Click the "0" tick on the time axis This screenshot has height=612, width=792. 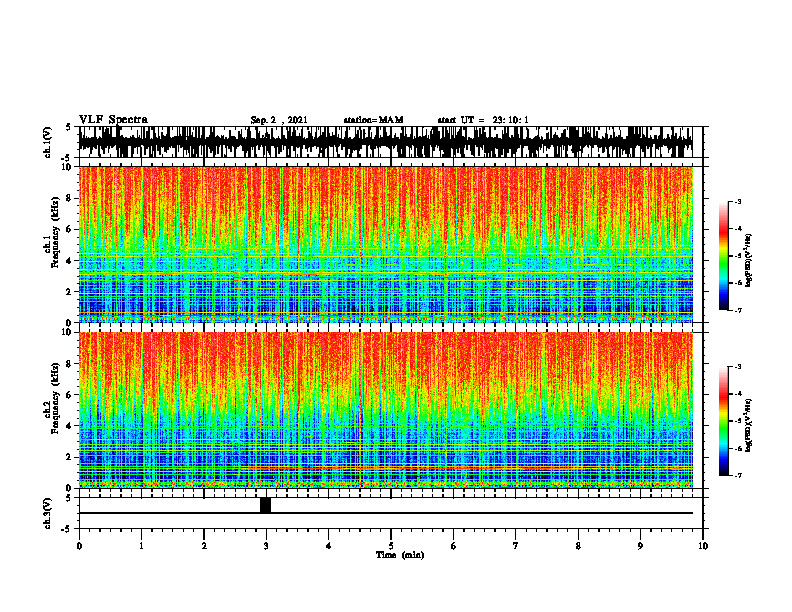(79, 546)
